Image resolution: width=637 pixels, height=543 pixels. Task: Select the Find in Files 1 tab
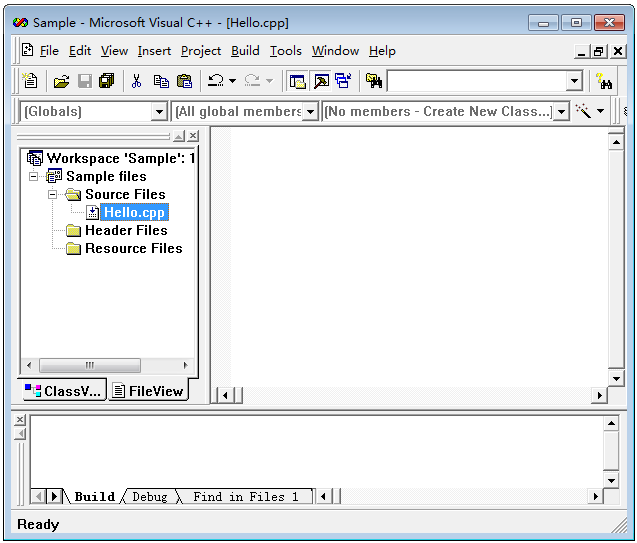coord(245,496)
